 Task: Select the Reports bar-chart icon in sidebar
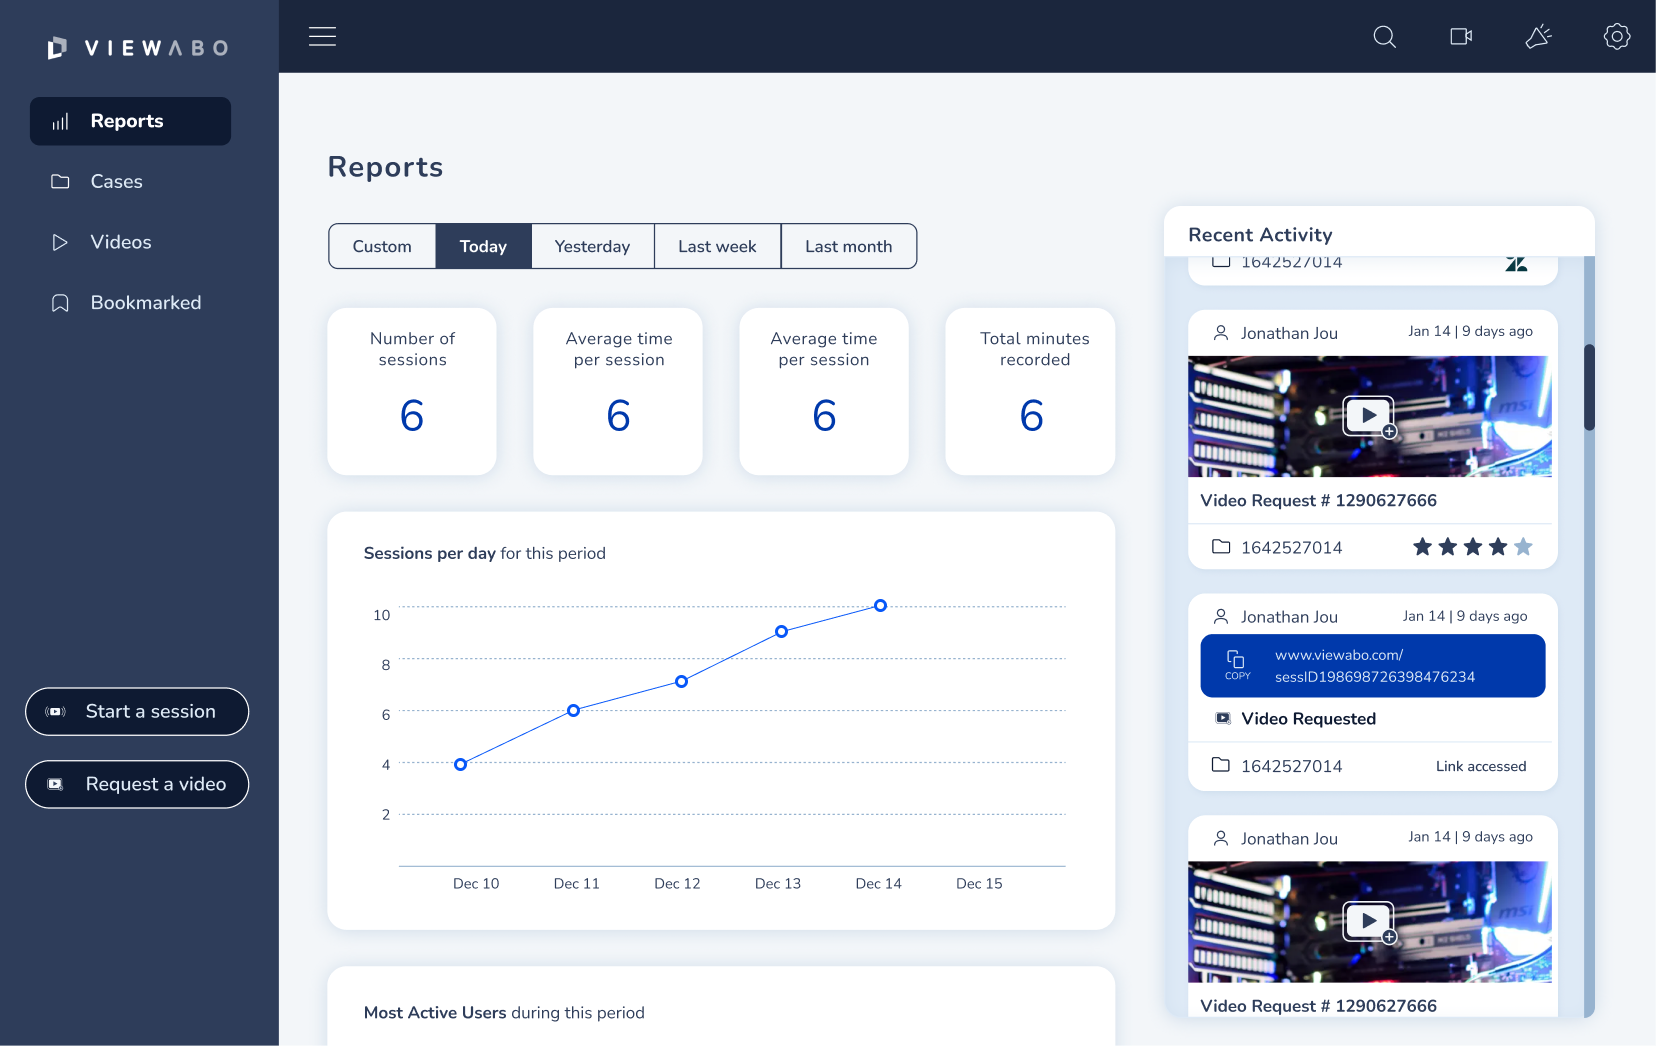[60, 121]
